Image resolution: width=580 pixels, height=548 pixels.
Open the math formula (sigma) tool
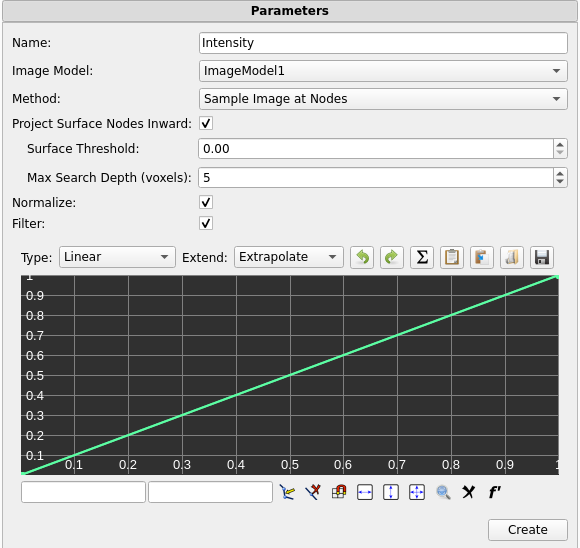click(422, 257)
